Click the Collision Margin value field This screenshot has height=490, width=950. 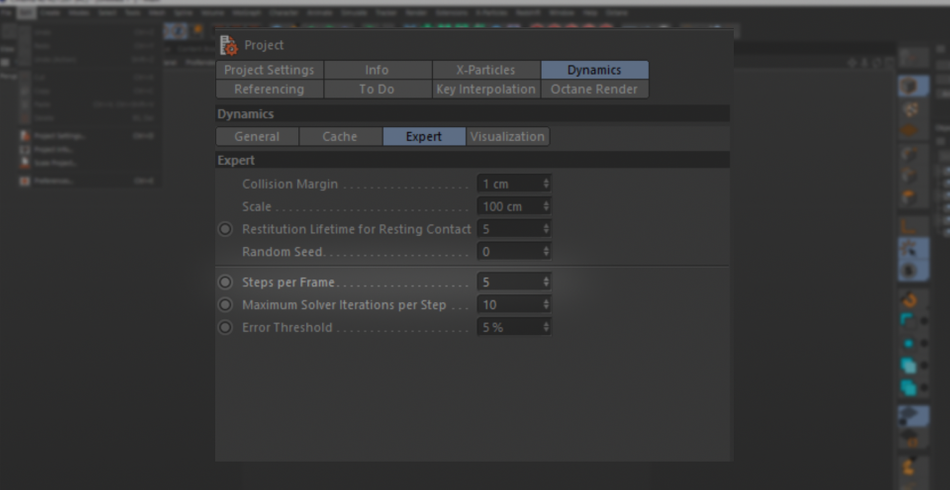point(514,184)
